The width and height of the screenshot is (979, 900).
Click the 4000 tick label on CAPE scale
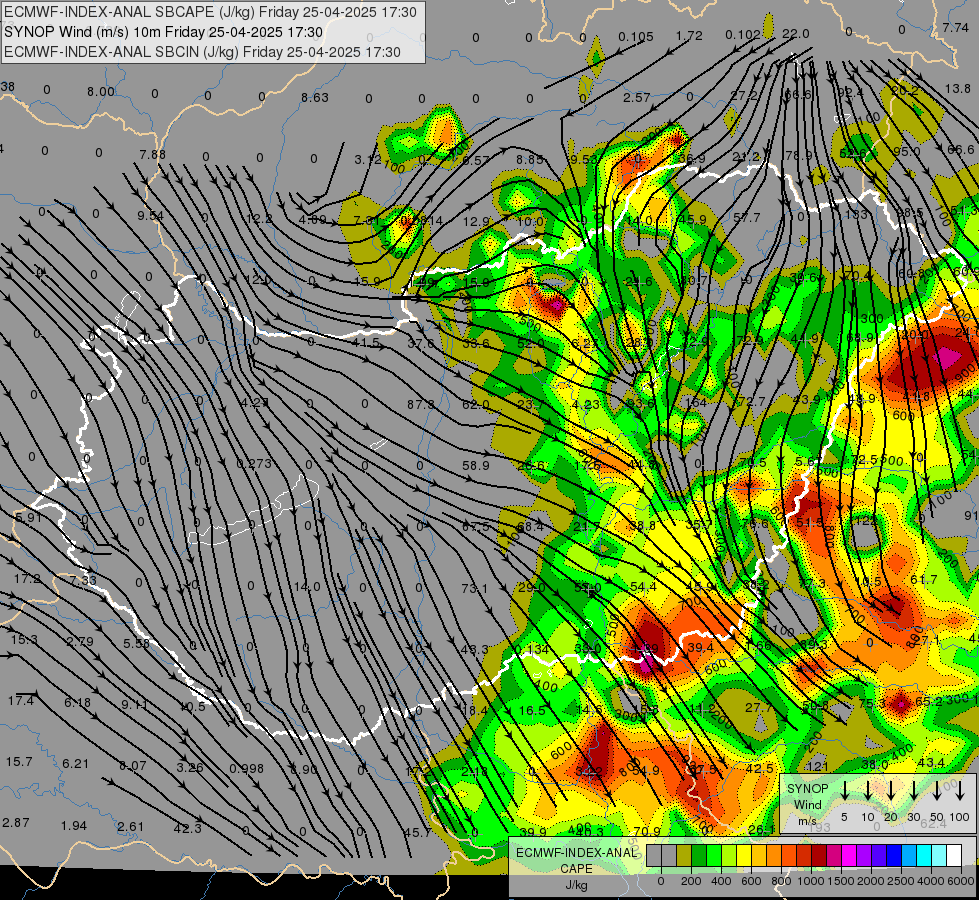coord(931,881)
